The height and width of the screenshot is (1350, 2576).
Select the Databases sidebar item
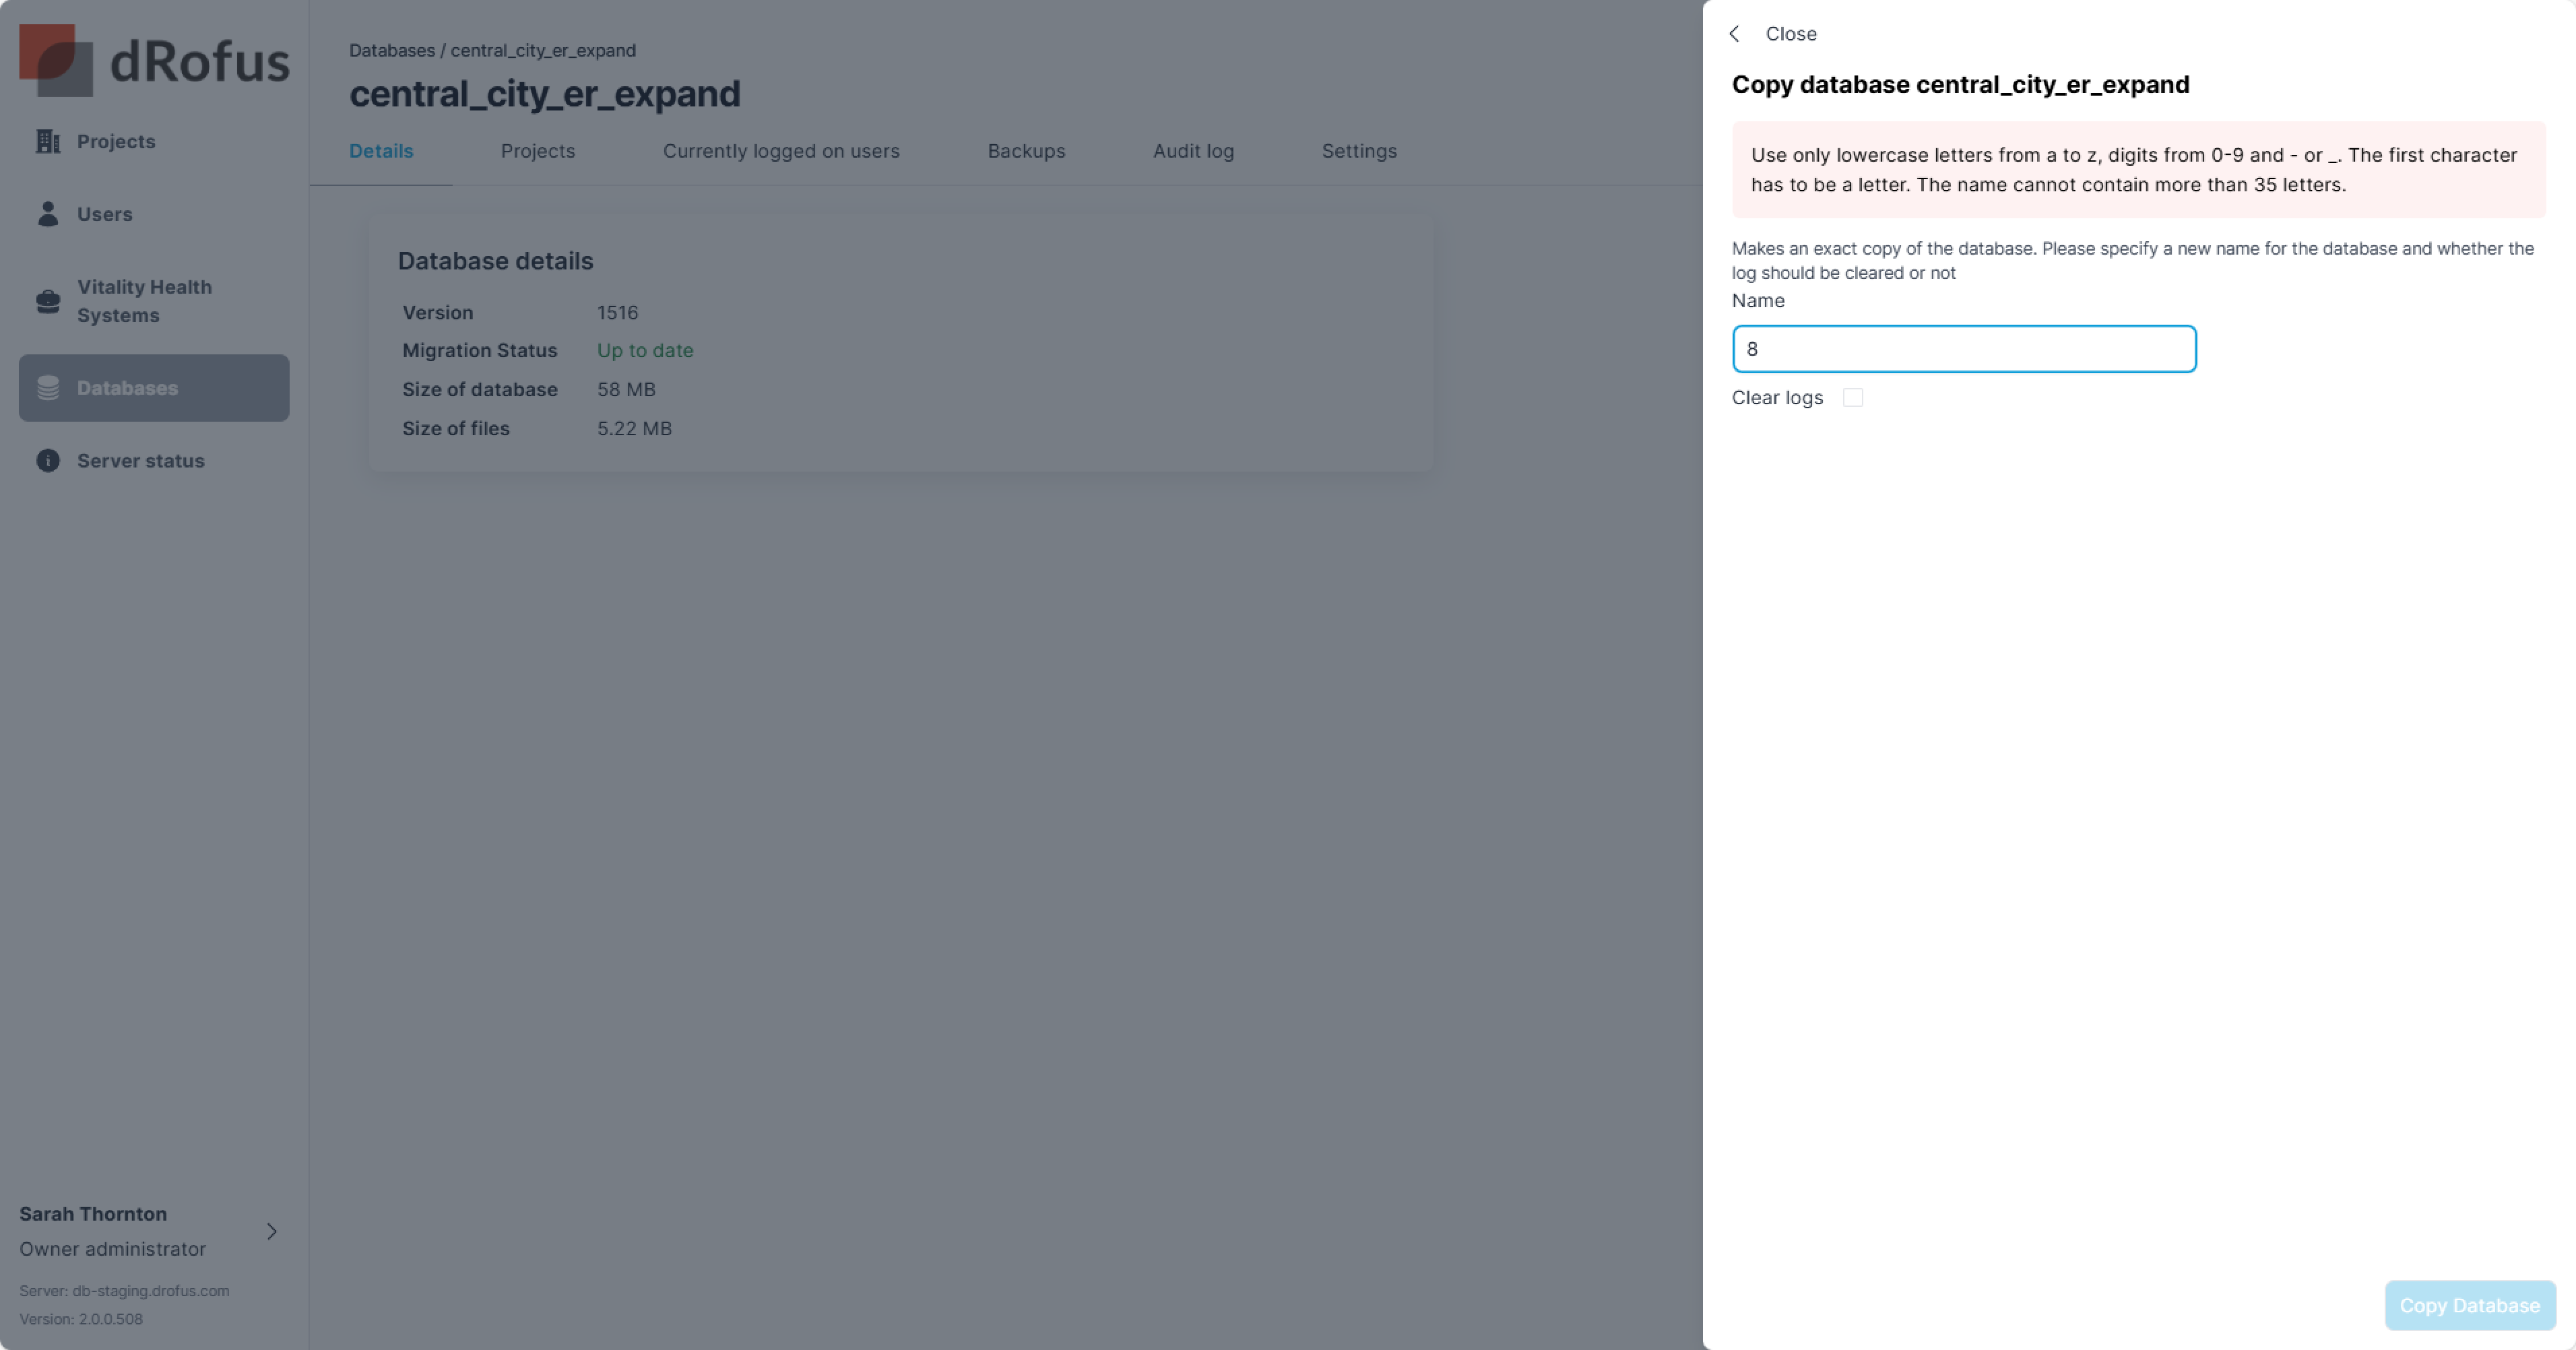(x=154, y=388)
